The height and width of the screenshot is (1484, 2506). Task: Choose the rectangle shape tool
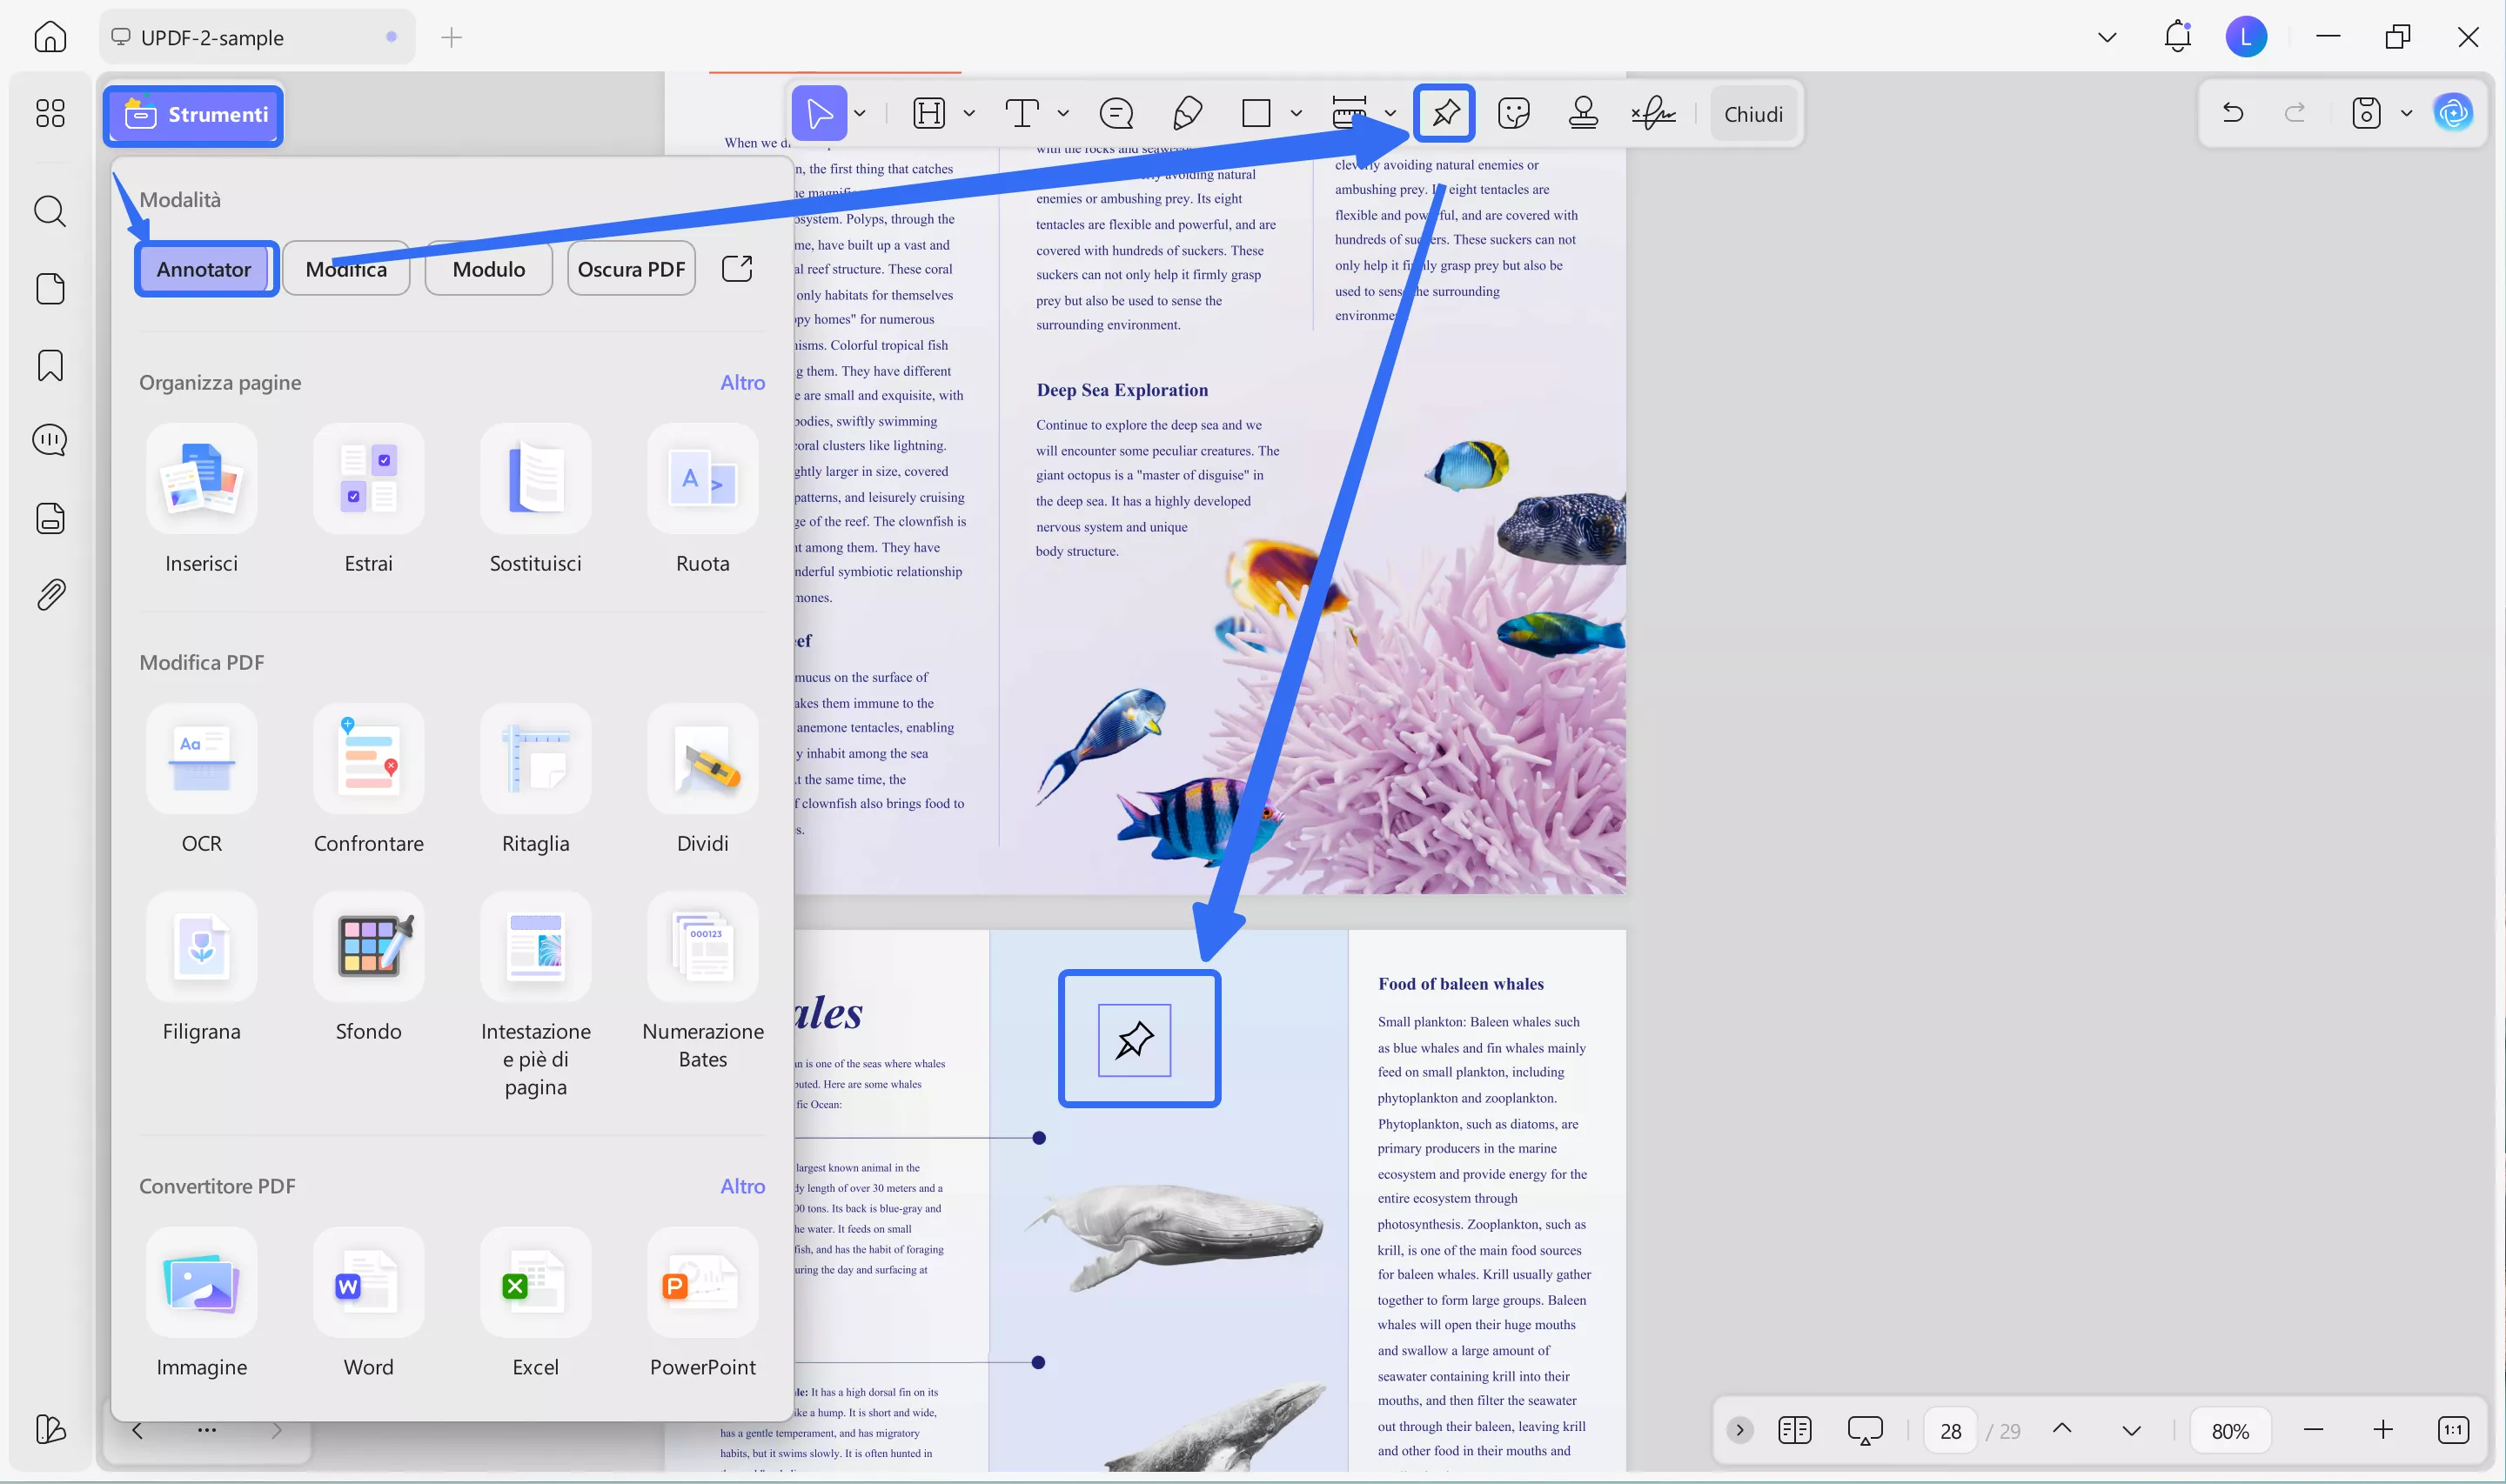tap(1256, 113)
